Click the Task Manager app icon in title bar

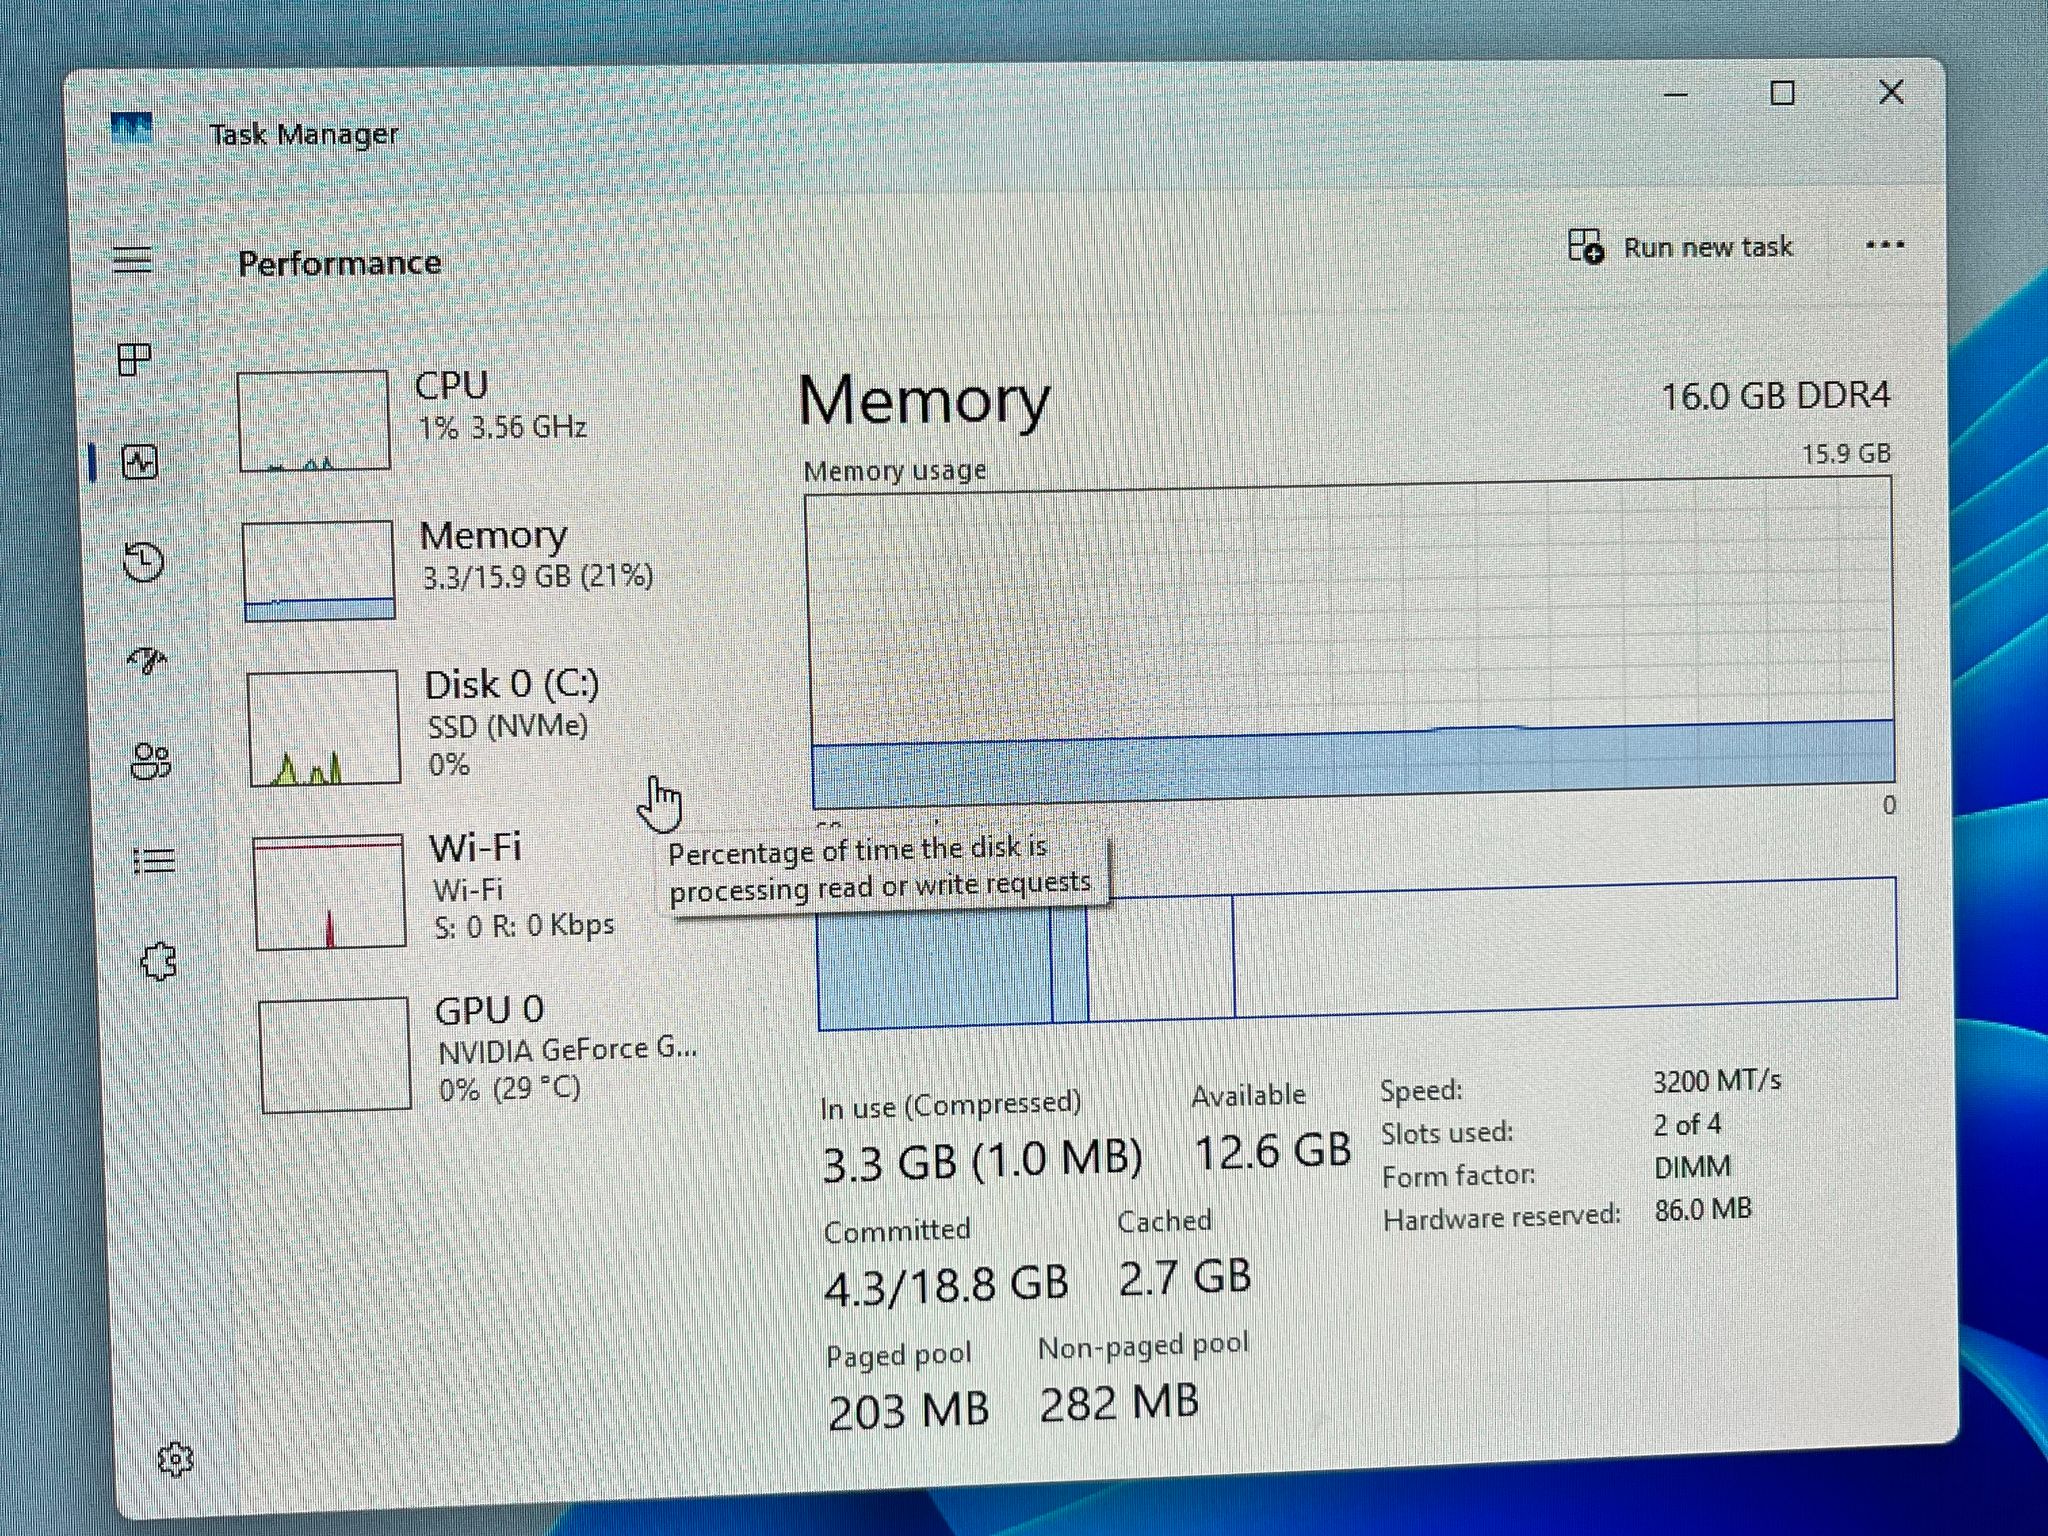132,129
